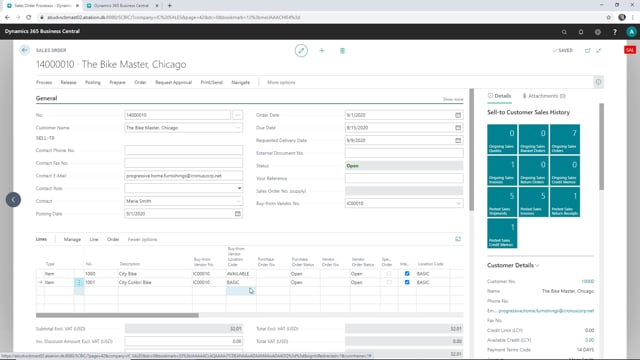This screenshot has width=640, height=360.
Task: Open the Customer Name lookup dropdown
Action: pos(238,128)
